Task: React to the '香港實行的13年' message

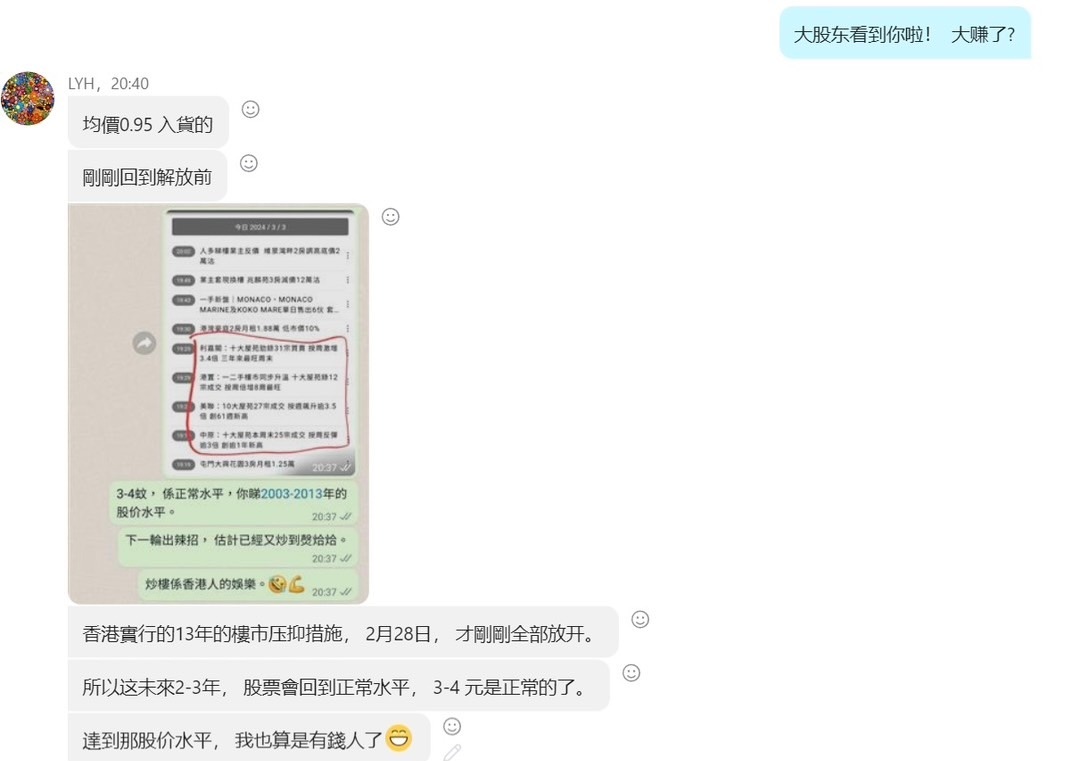Action: (x=641, y=619)
